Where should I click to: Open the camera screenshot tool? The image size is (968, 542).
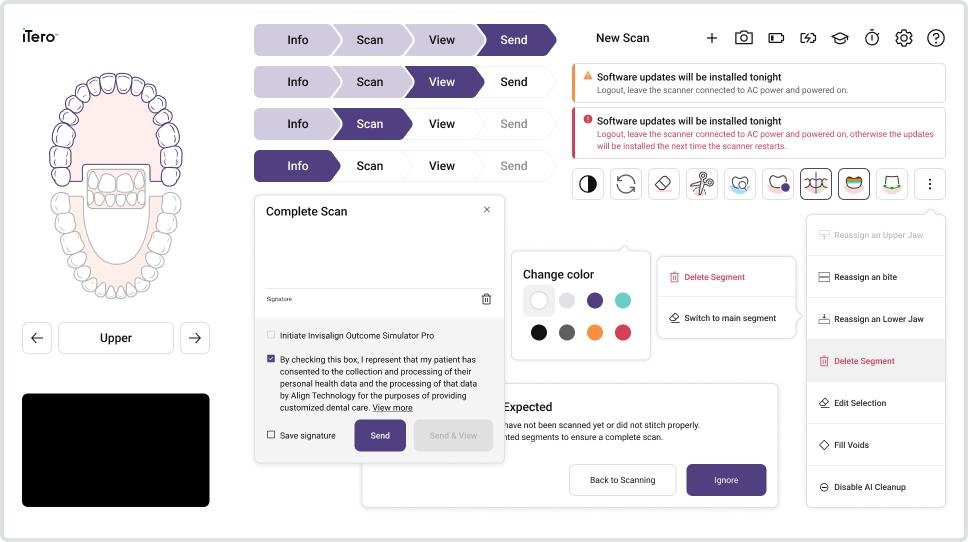pos(744,38)
